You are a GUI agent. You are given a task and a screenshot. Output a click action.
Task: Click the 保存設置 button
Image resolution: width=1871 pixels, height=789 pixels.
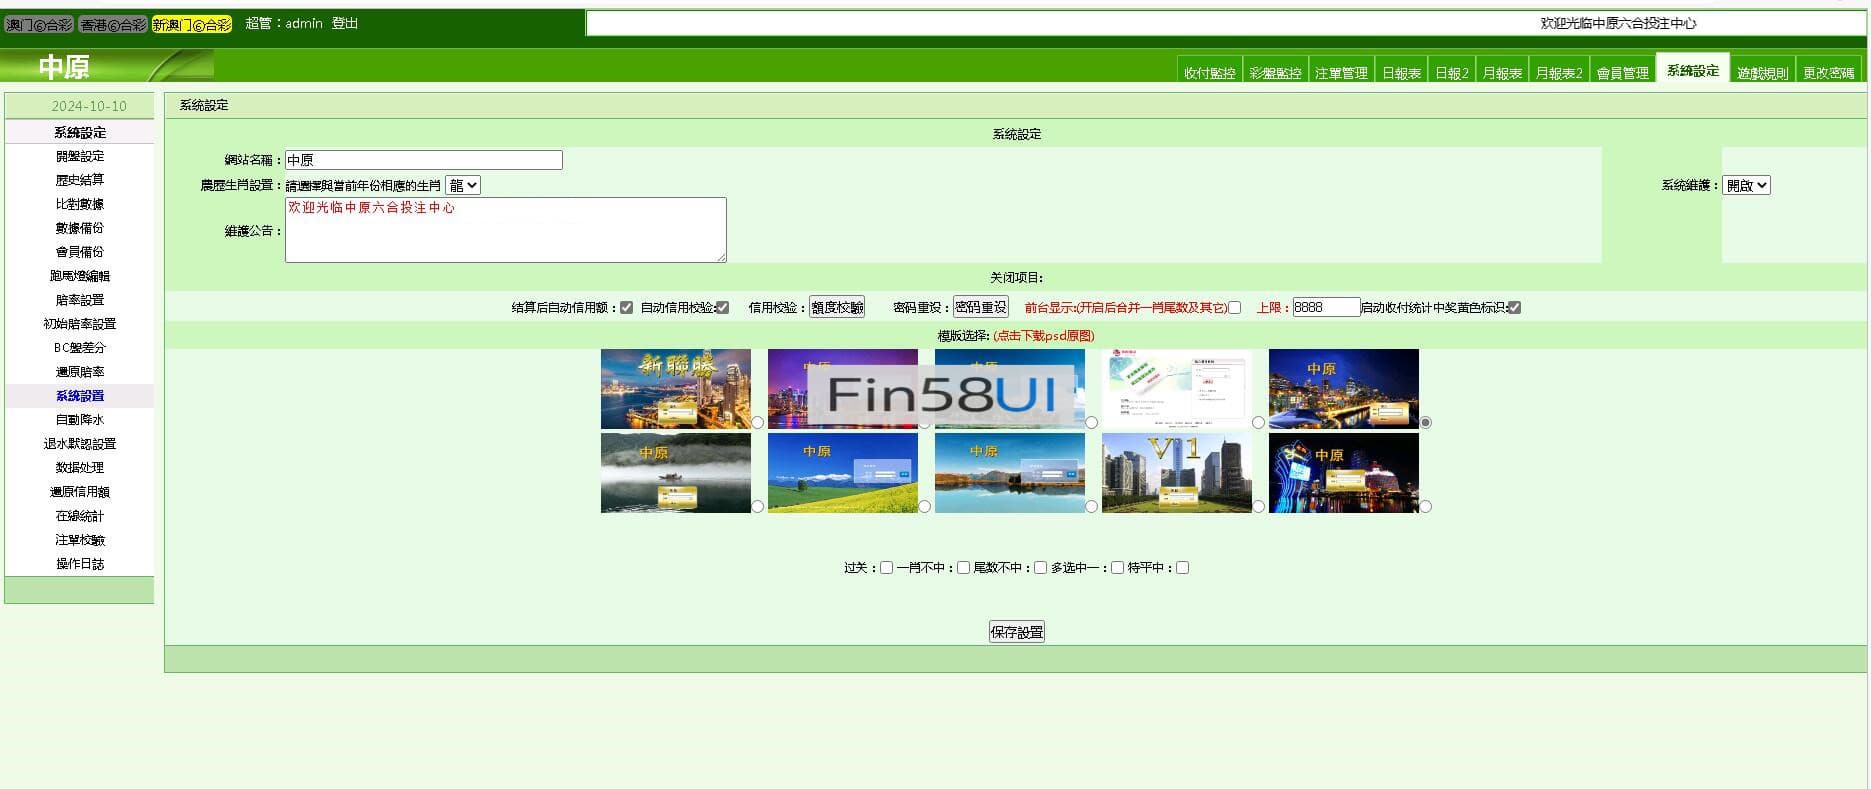1016,632
